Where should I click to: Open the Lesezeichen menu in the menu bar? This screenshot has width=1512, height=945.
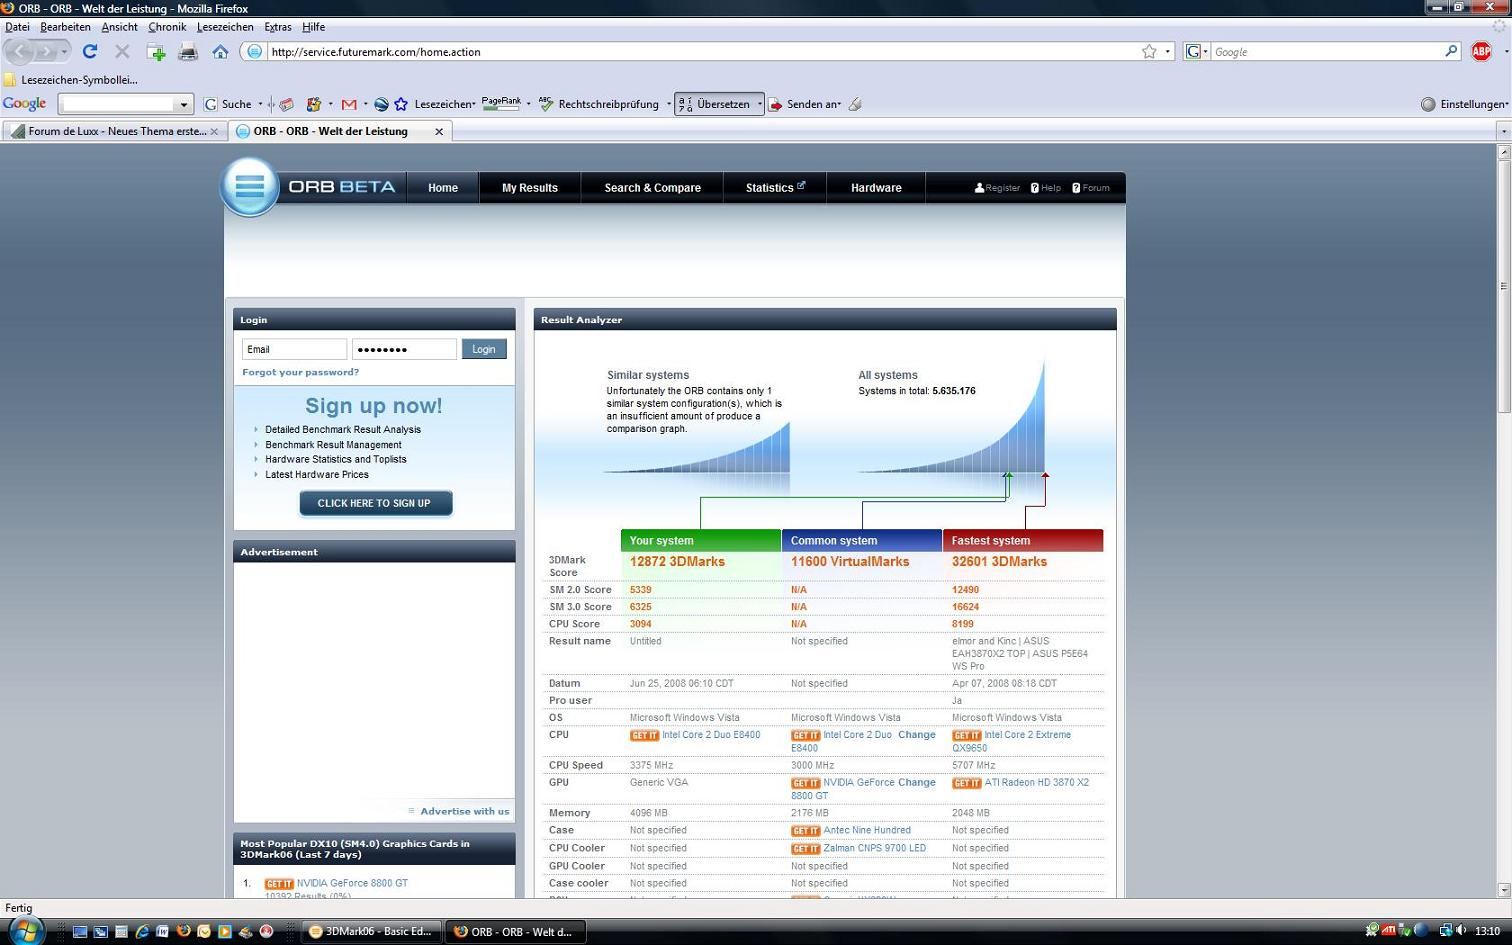pyautogui.click(x=225, y=27)
